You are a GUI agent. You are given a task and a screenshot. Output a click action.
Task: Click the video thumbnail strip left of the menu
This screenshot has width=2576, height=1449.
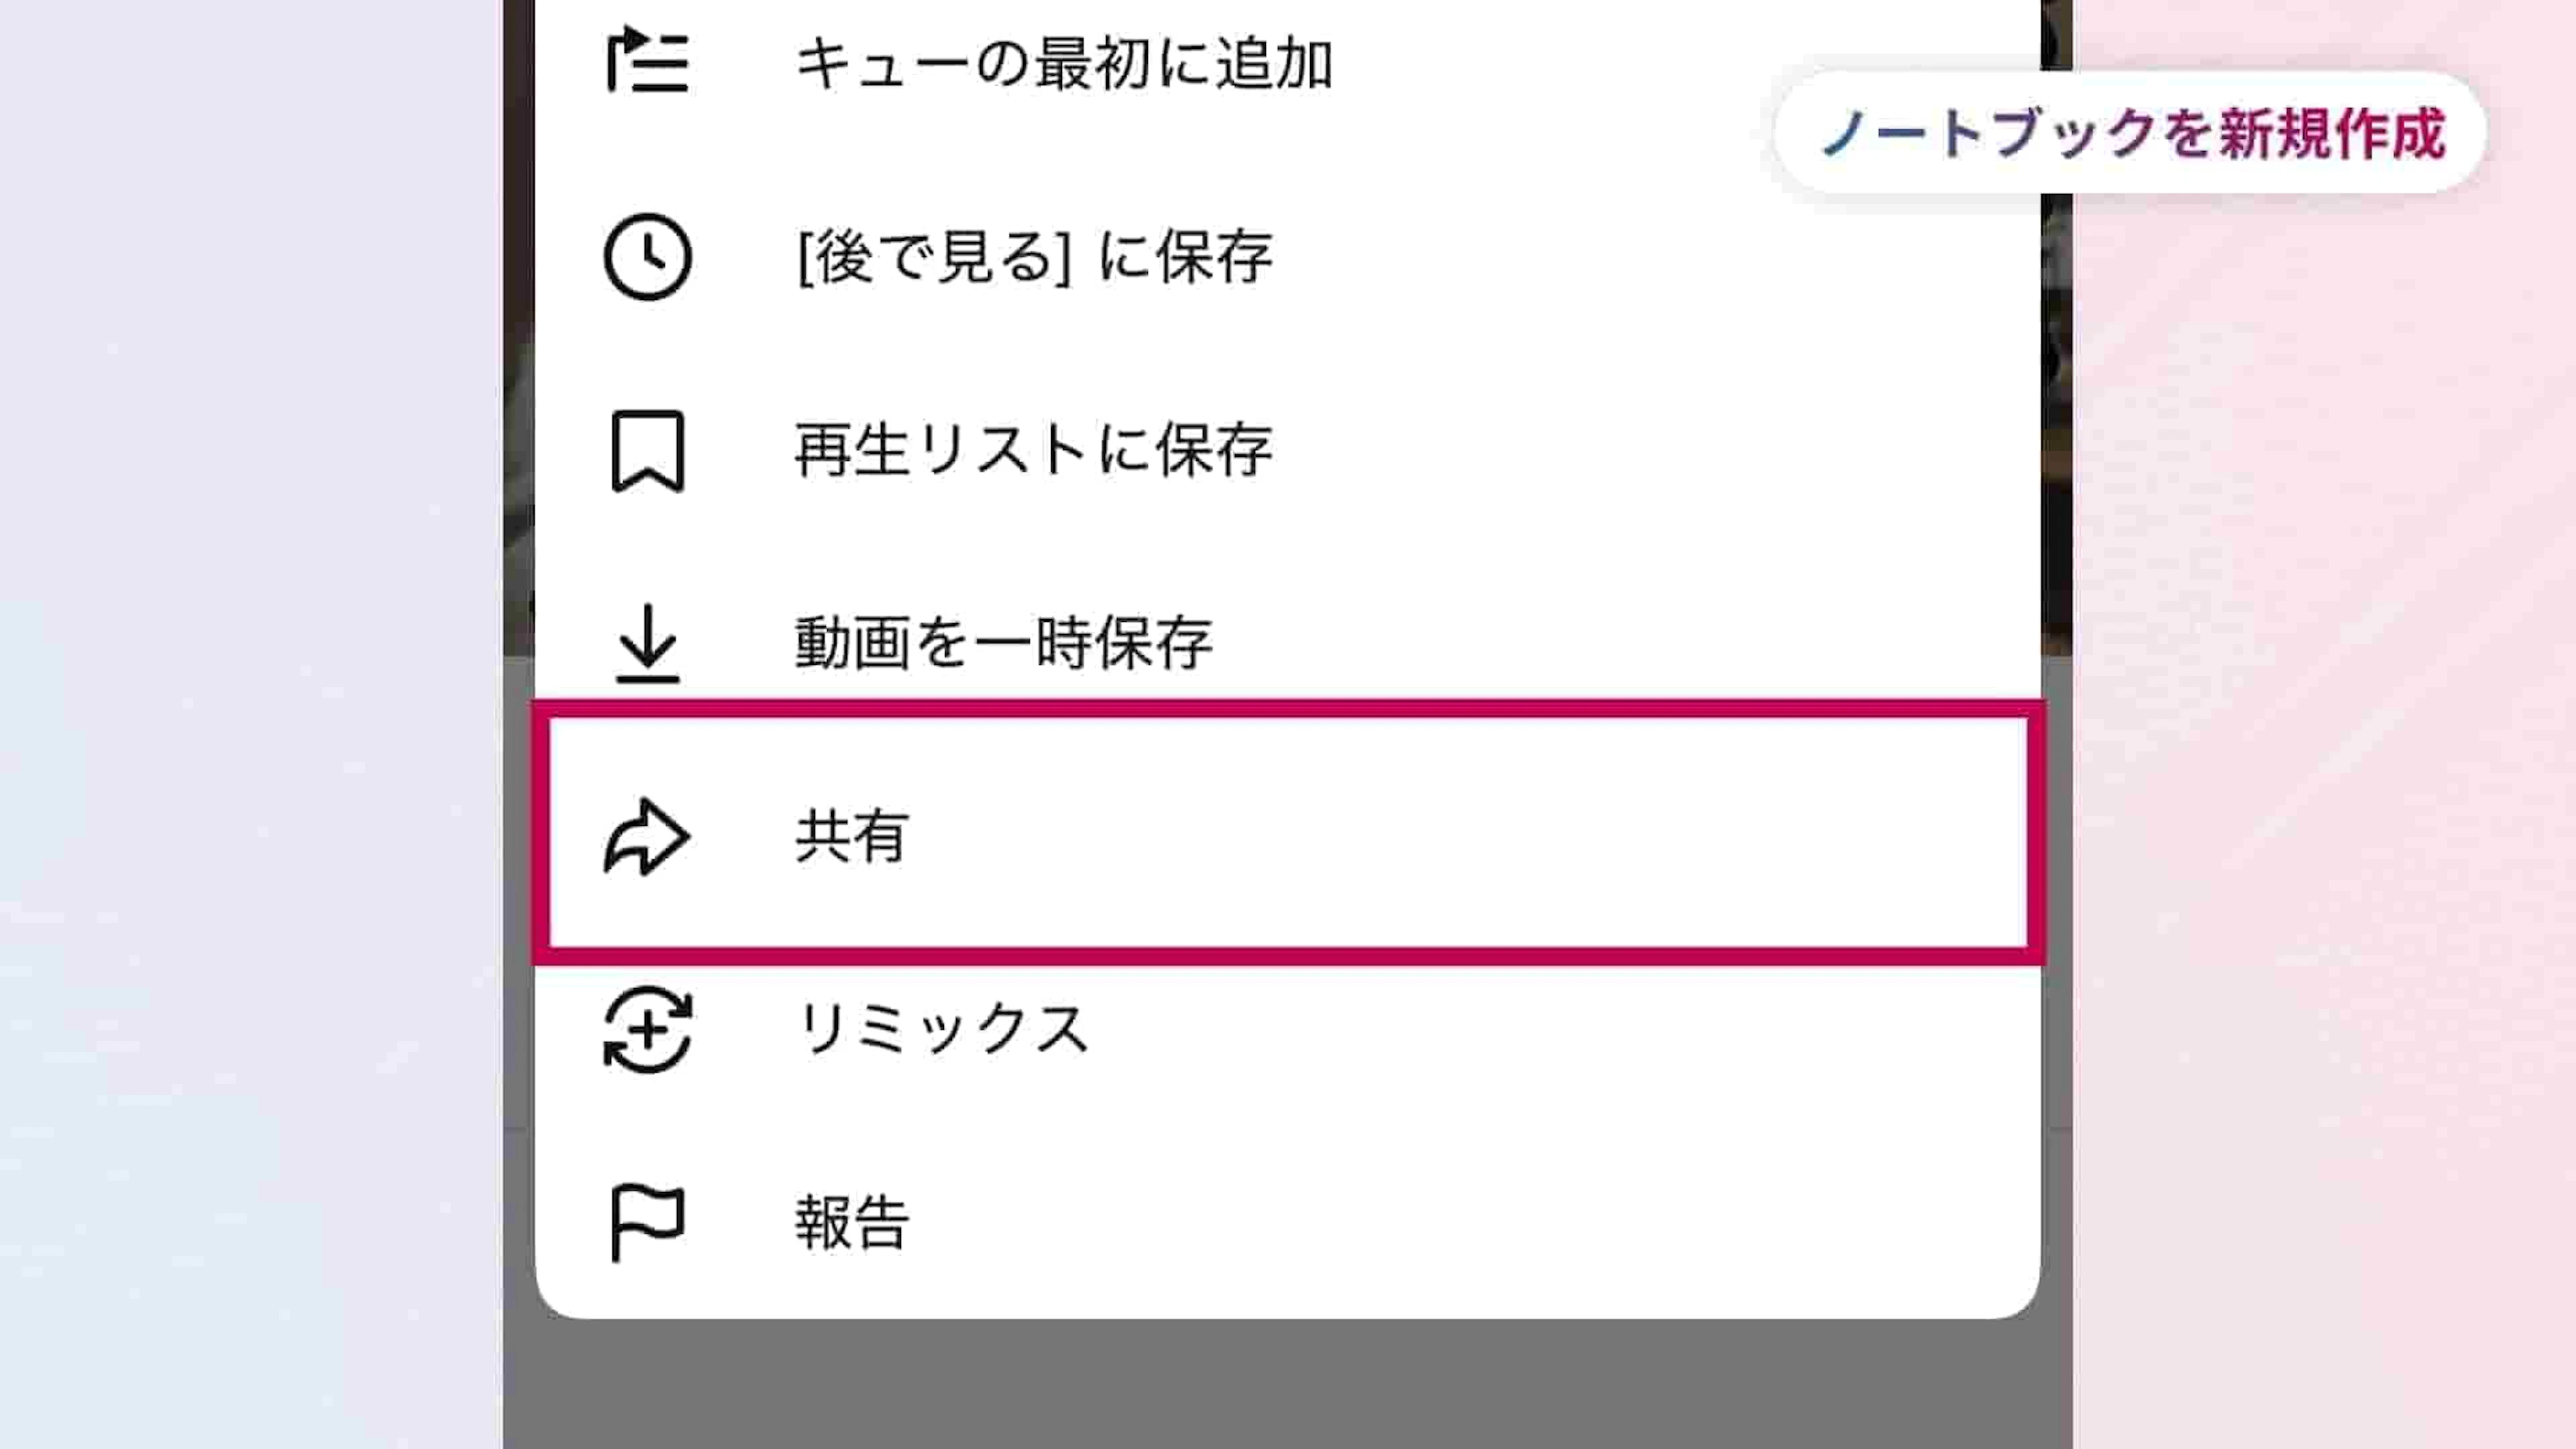pyautogui.click(x=518, y=400)
